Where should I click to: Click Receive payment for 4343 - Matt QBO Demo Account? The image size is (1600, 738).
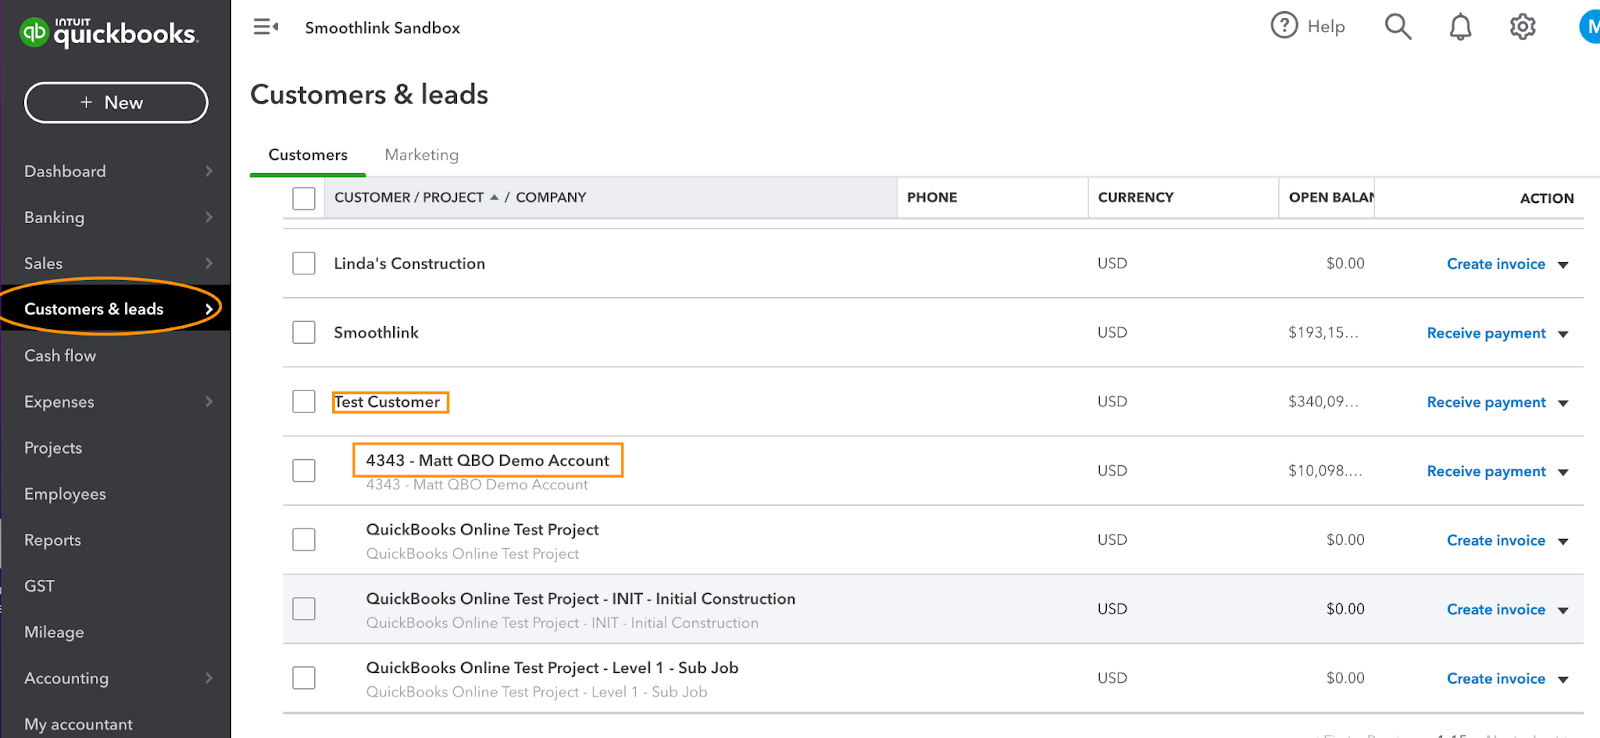click(1486, 471)
